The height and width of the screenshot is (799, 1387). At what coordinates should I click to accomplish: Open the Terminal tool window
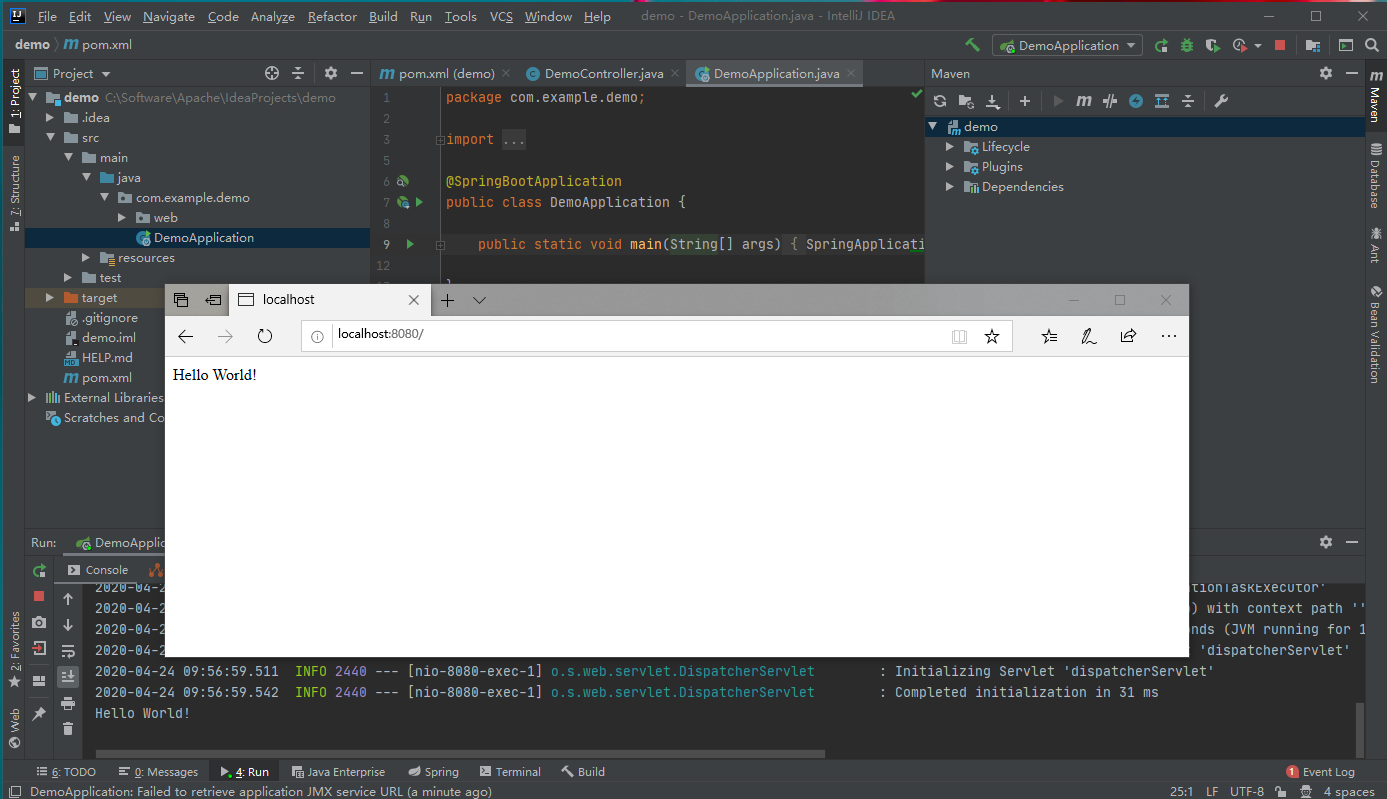(x=510, y=772)
